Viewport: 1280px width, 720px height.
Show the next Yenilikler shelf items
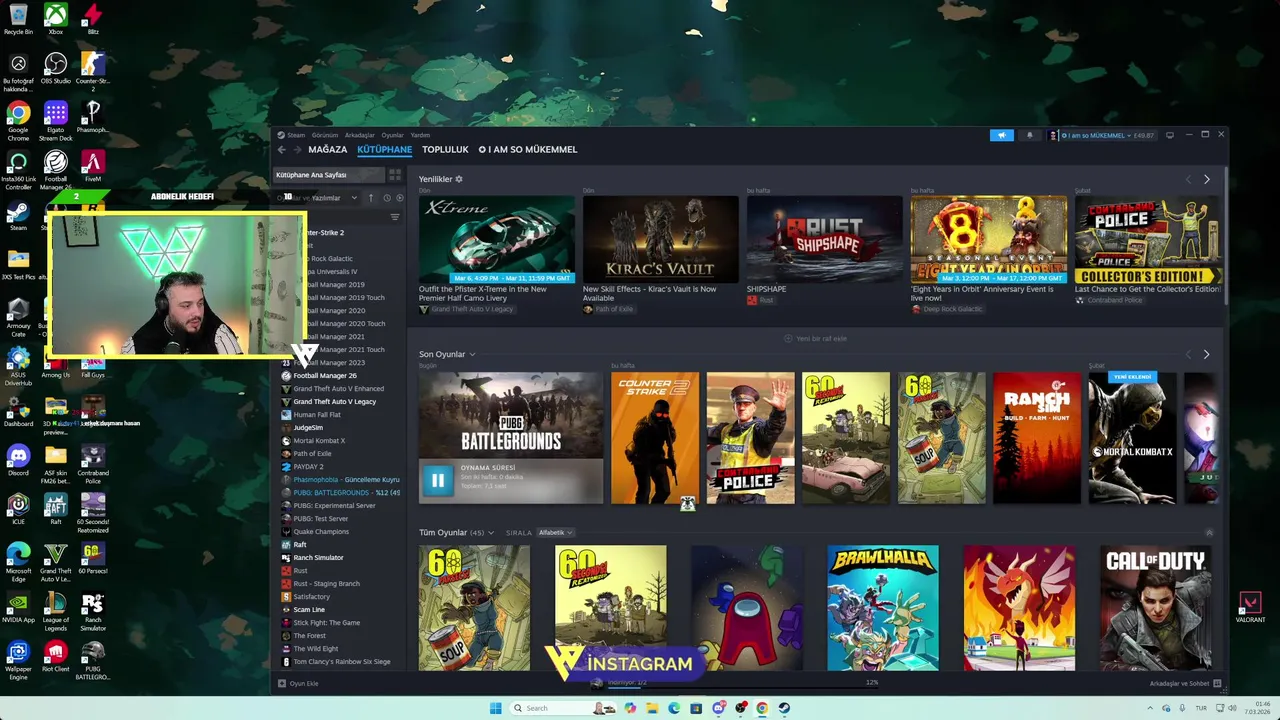(x=1206, y=179)
